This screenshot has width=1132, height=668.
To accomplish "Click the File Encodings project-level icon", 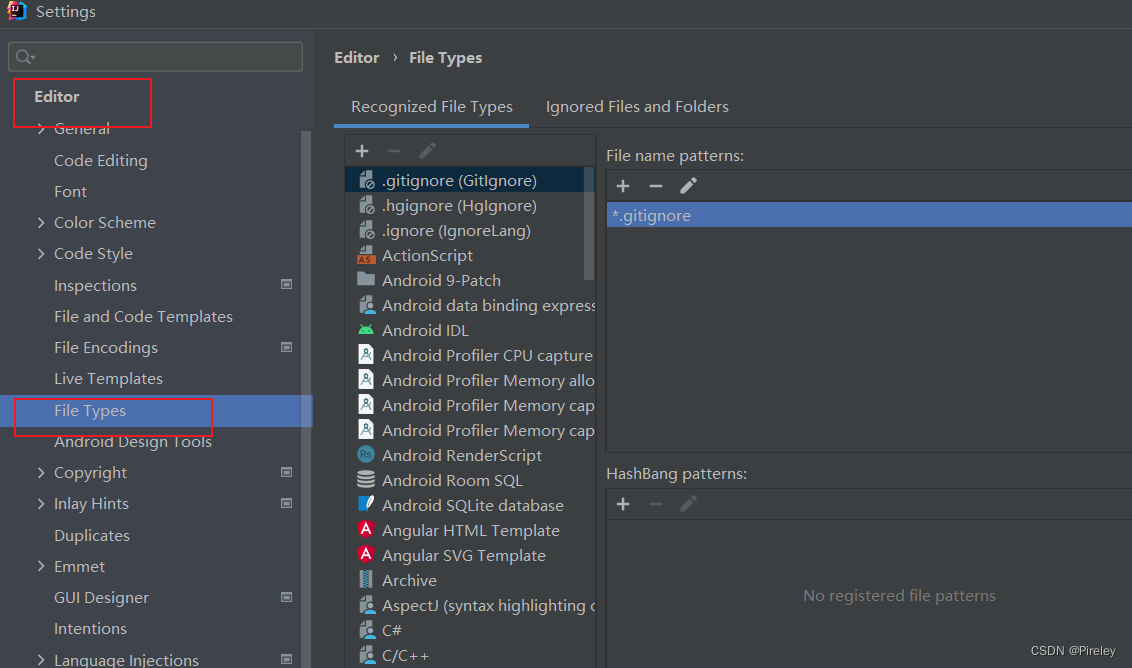I will click(287, 347).
